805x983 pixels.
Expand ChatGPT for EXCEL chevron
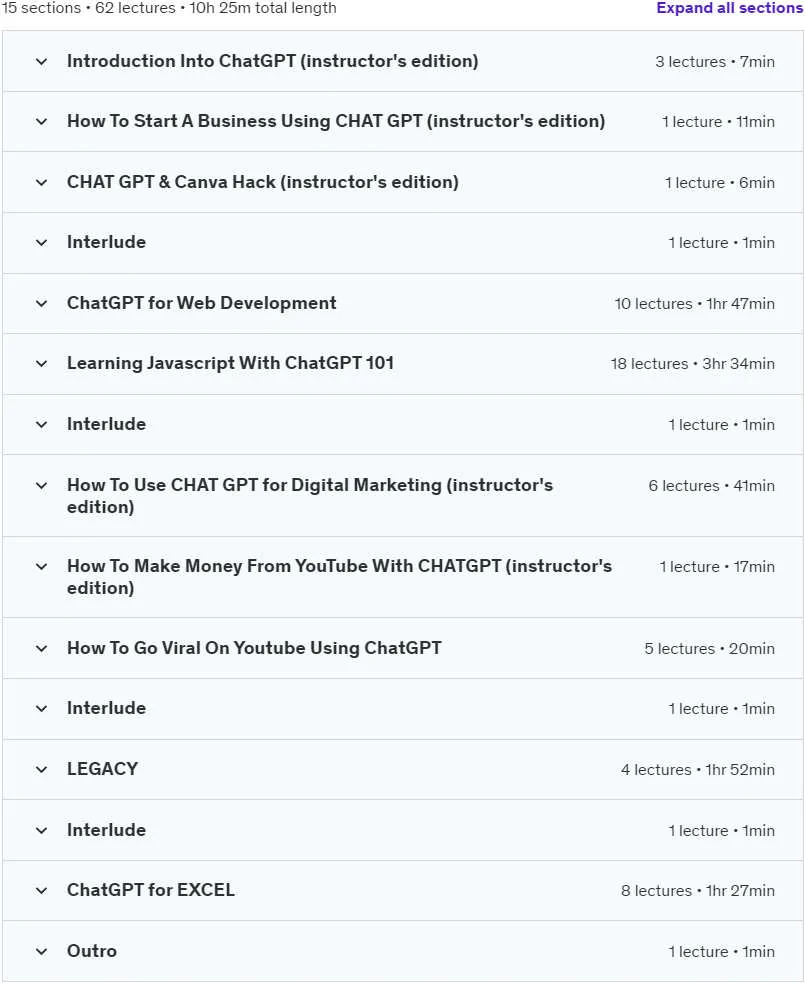[41, 890]
